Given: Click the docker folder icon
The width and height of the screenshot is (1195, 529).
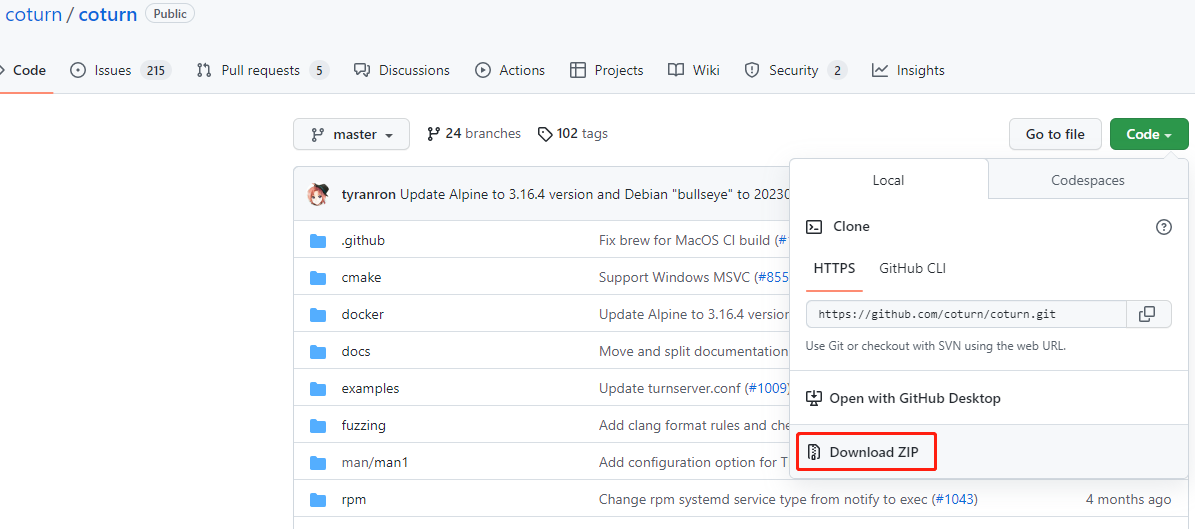Looking at the screenshot, I should [318, 315].
